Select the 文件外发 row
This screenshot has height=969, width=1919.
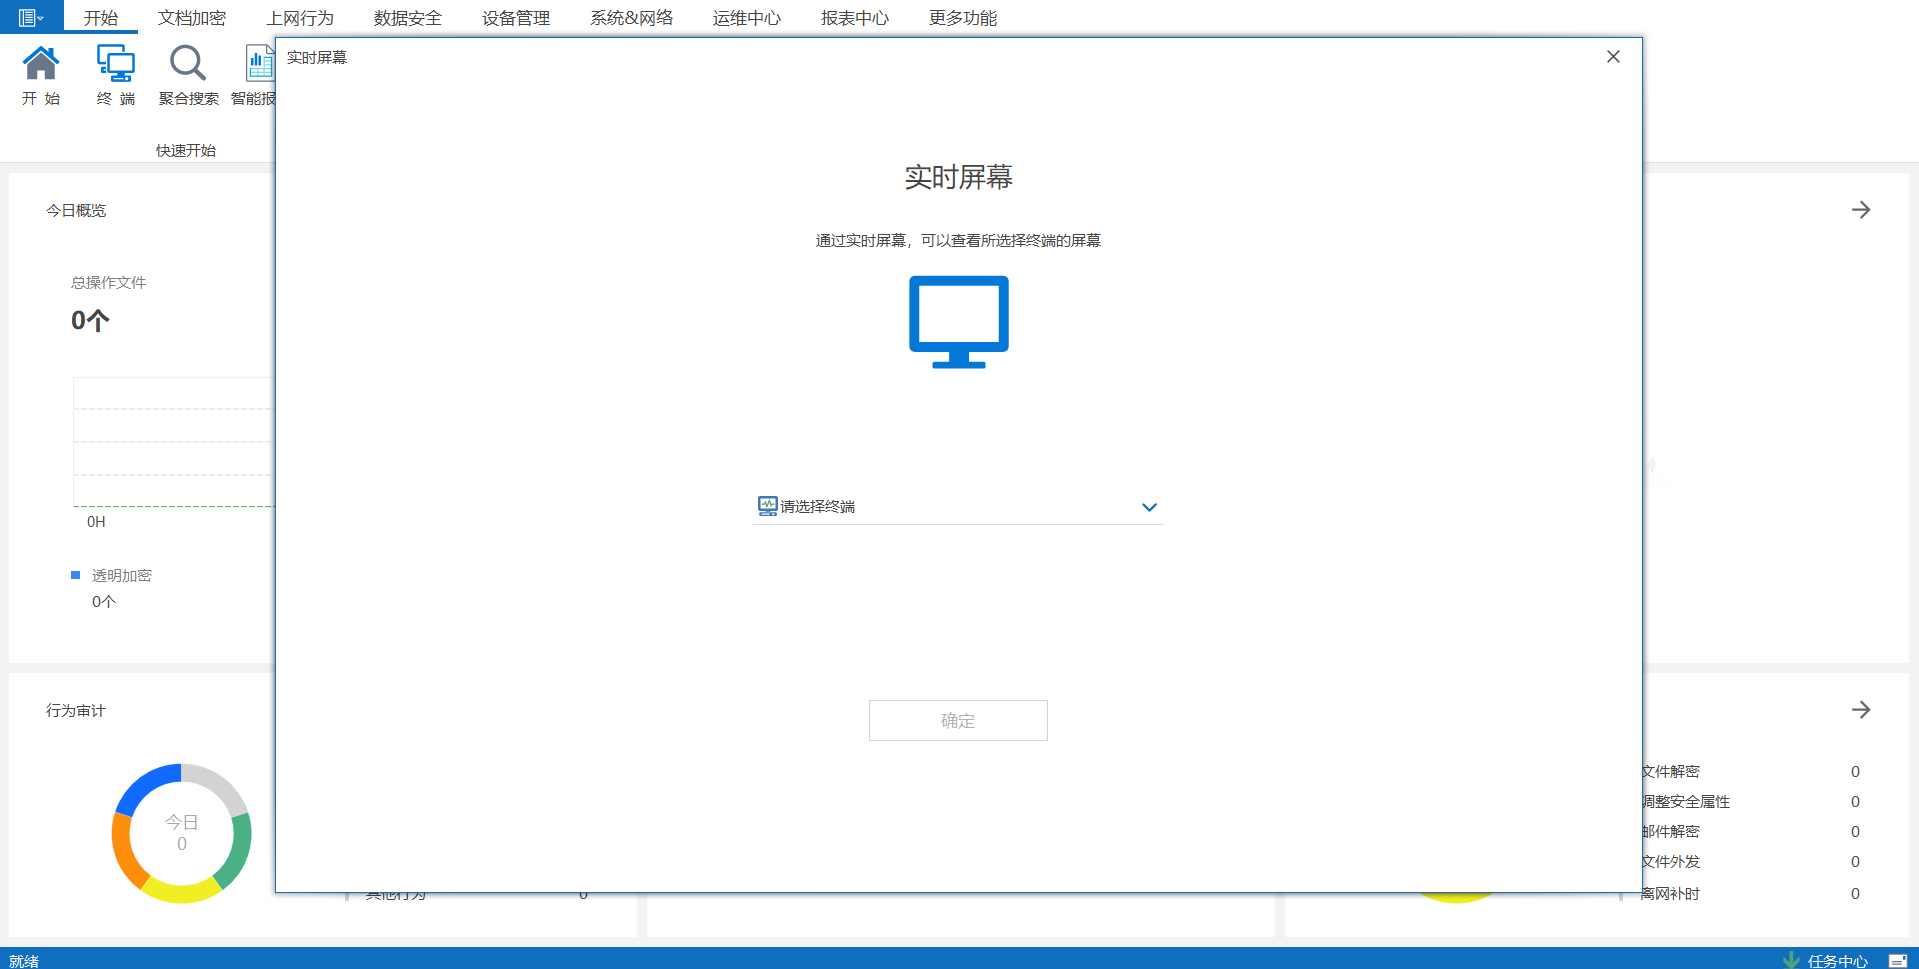(x=1751, y=862)
